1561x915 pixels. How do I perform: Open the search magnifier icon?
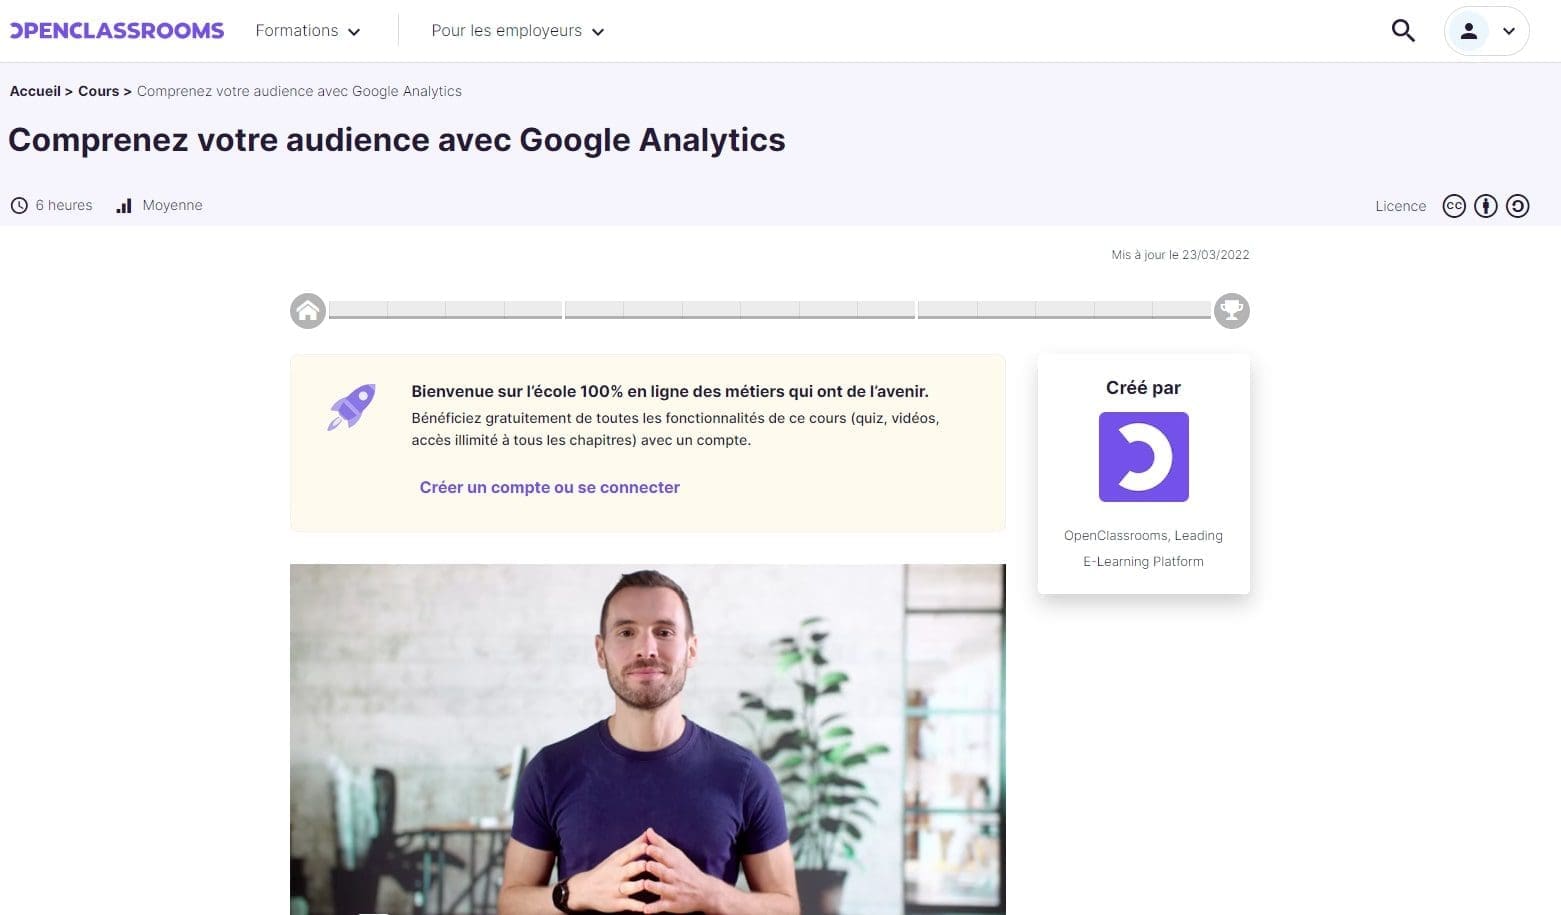tap(1403, 31)
